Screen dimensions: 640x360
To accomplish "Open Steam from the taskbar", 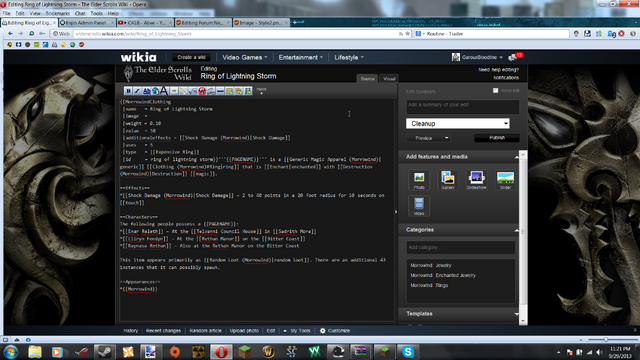I will tap(104, 351).
